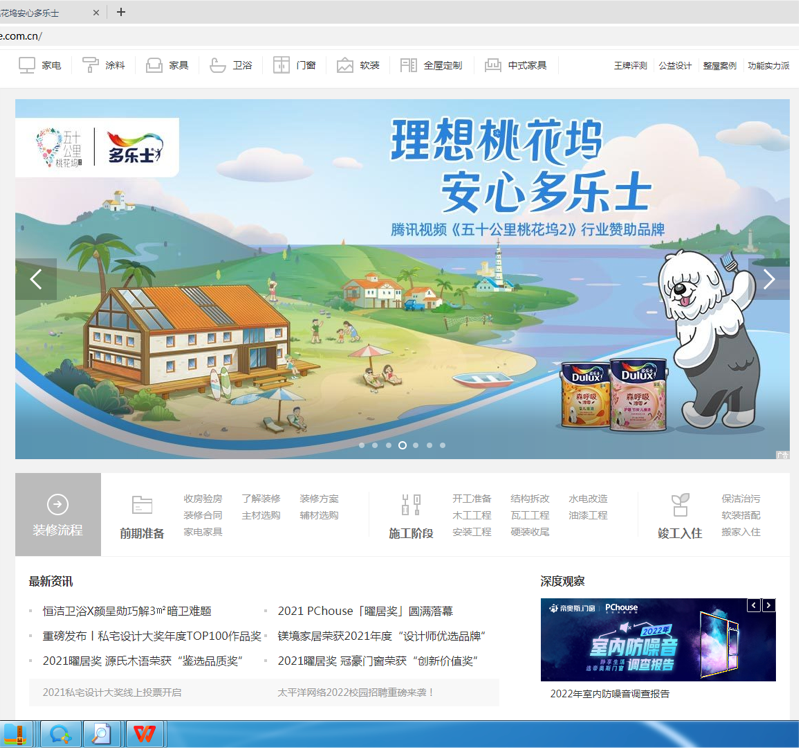Open 重磅发布 私宅设计大奖年度TOP100作品奖
The width and height of the screenshot is (799, 748).
(152, 636)
